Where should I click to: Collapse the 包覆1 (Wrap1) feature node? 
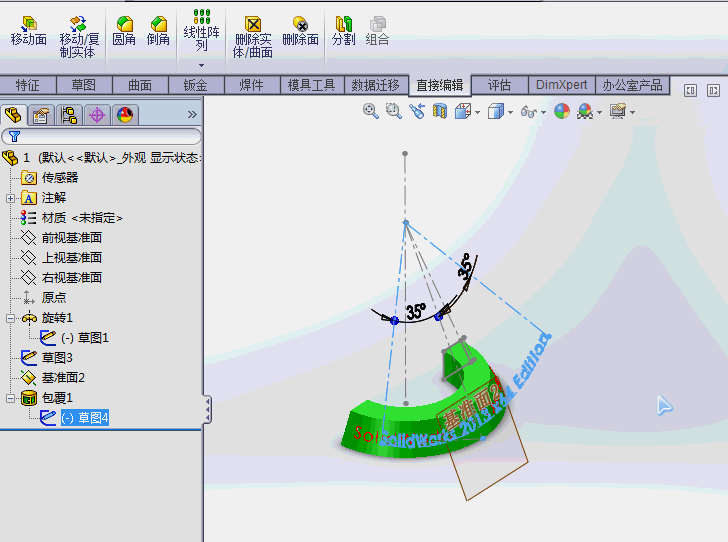coord(10,398)
